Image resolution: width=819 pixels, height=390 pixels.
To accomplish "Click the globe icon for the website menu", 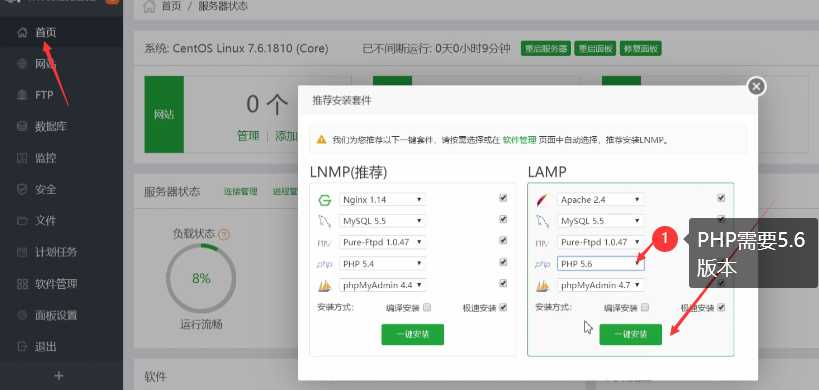I will pyautogui.click(x=22, y=64).
